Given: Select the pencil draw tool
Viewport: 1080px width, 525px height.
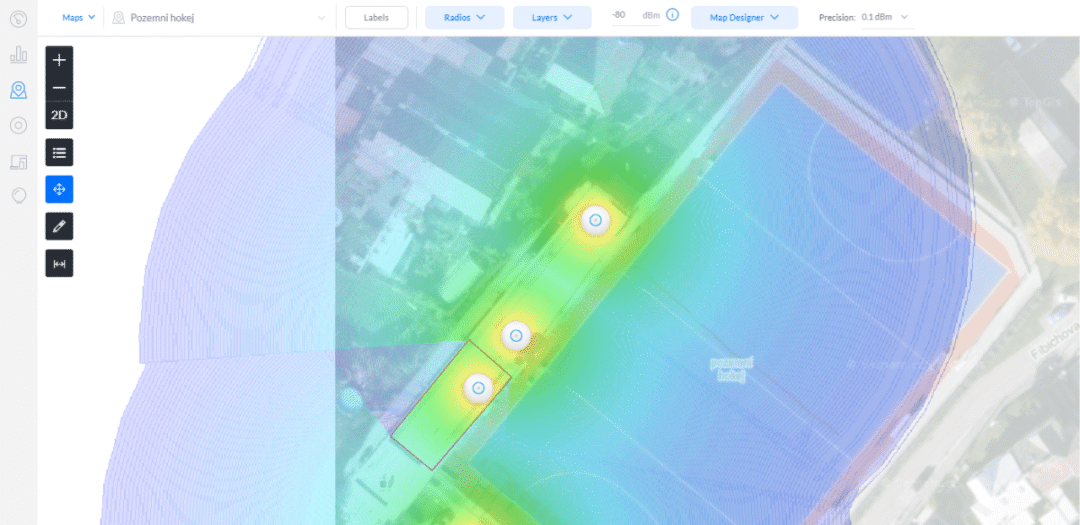Looking at the screenshot, I should coord(59,226).
